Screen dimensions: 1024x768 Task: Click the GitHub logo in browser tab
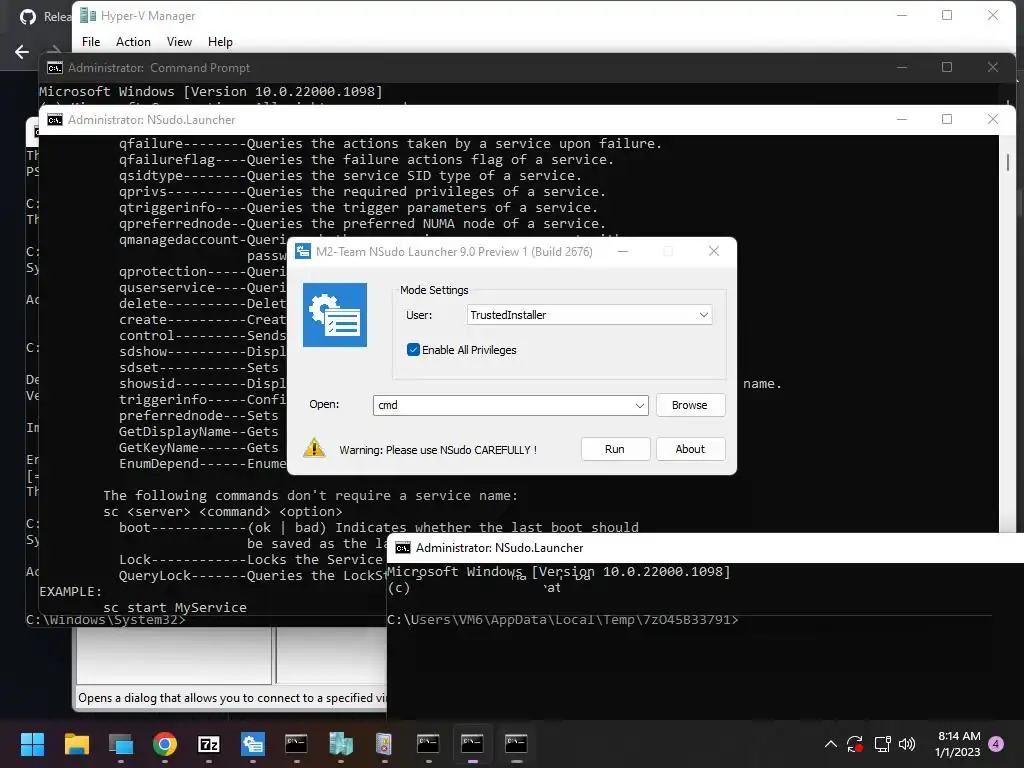point(28,17)
